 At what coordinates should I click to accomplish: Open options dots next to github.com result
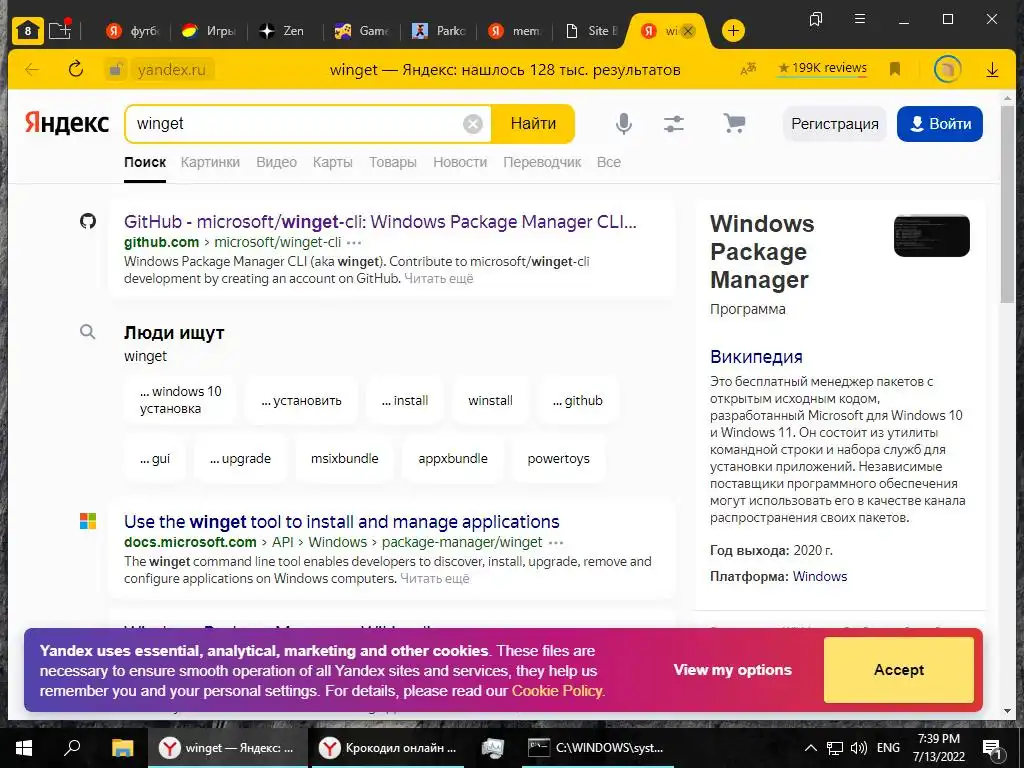[354, 242]
